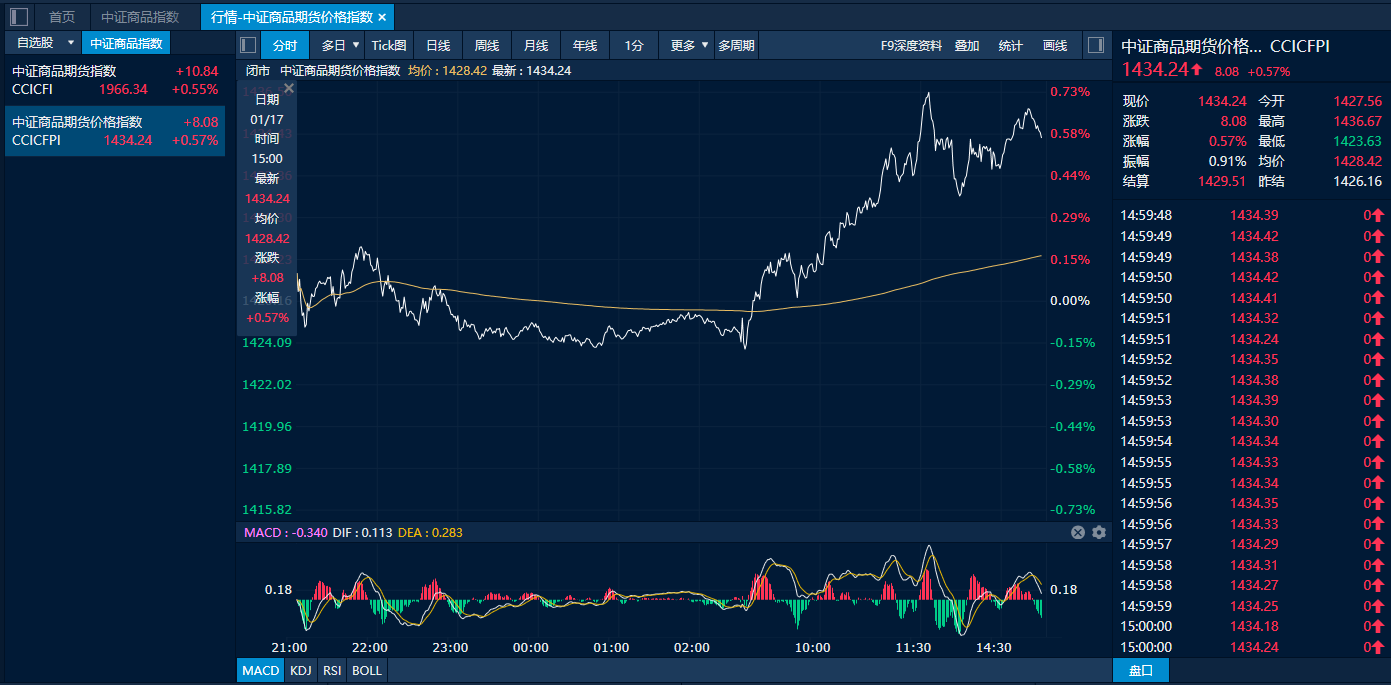Switch to the 中证商品指数 top tab

[x=140, y=17]
